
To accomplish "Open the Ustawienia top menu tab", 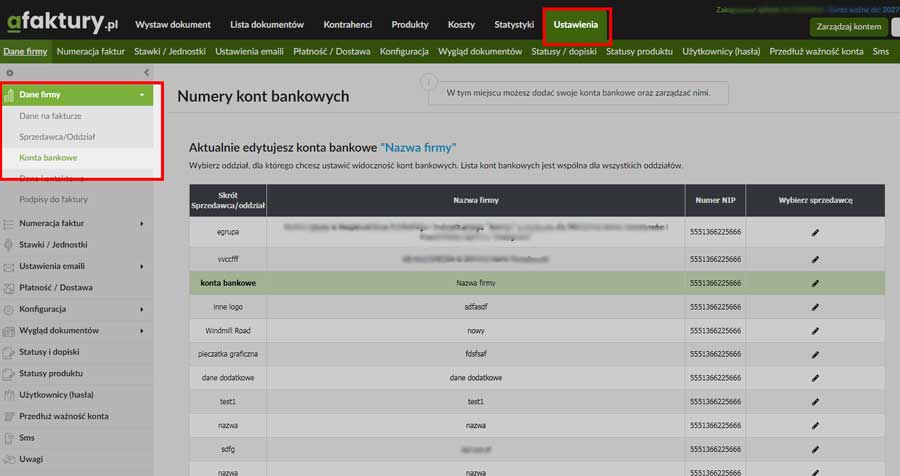I will point(576,24).
